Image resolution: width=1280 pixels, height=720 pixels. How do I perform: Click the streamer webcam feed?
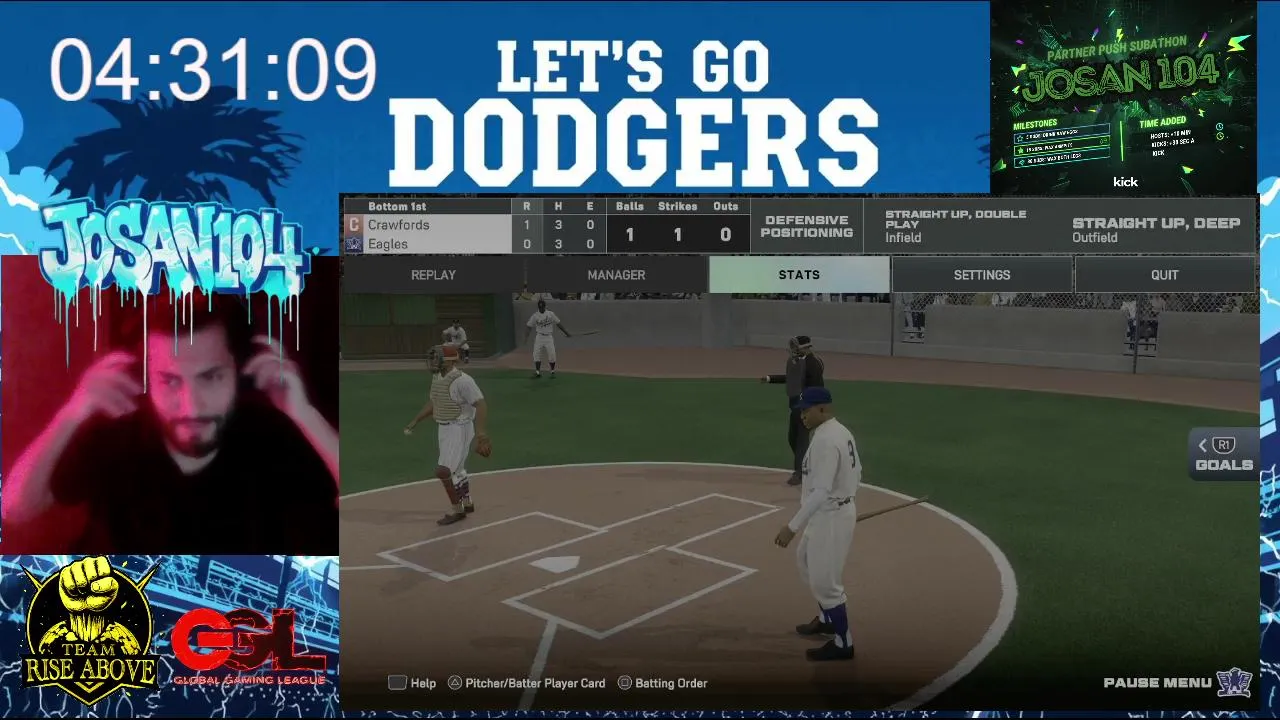click(169, 405)
